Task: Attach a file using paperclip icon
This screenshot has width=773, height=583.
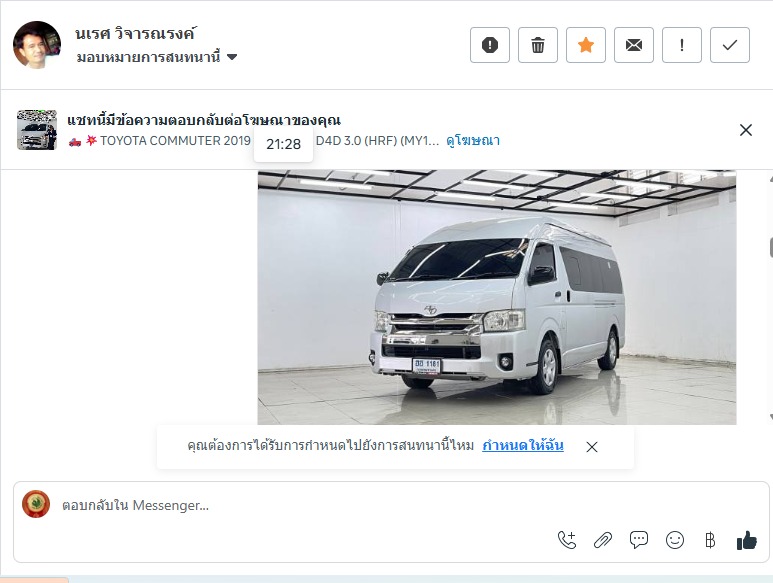Action: click(603, 540)
